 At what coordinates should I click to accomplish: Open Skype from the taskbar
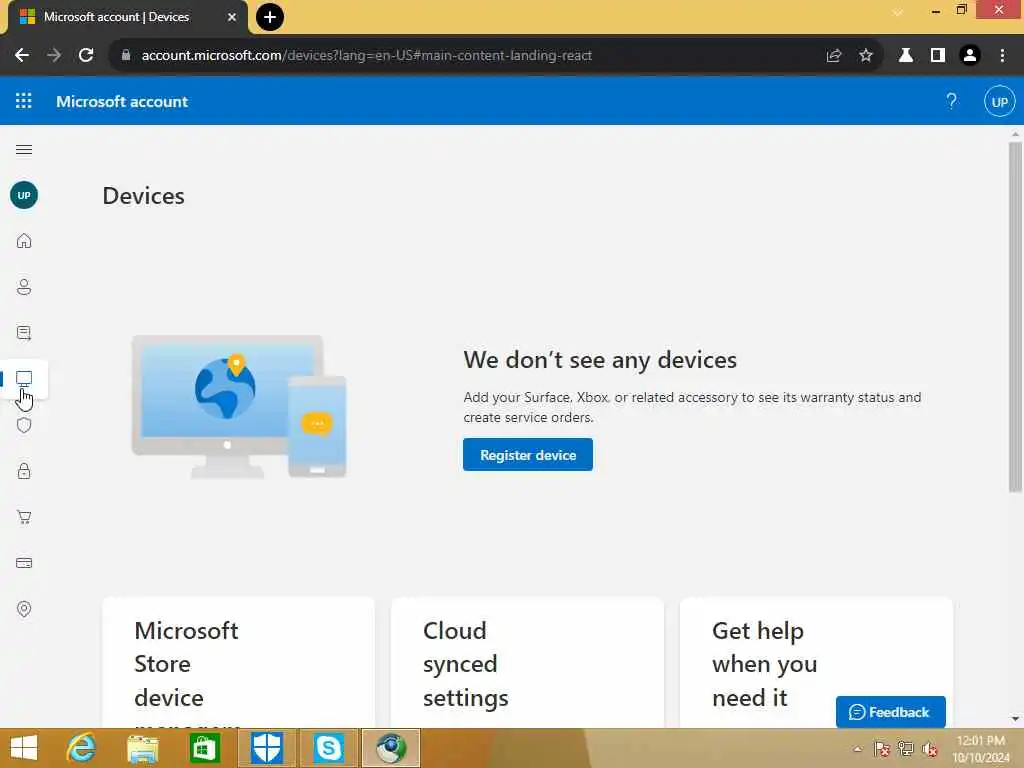click(x=328, y=748)
